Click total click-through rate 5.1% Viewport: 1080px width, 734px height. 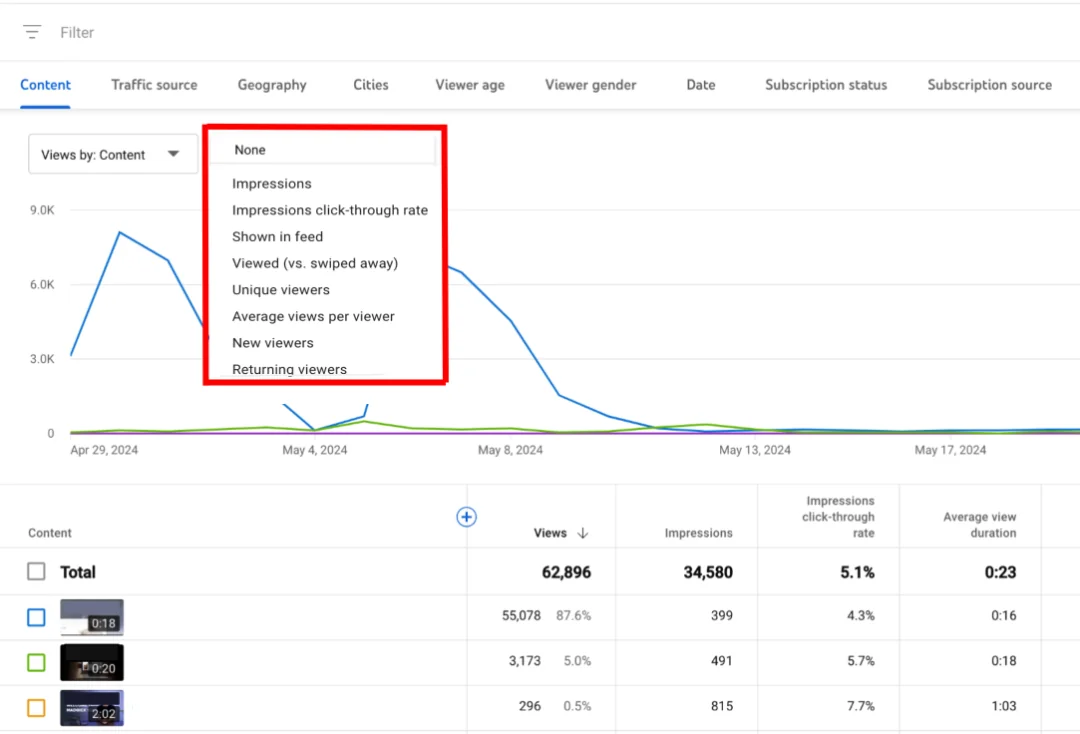tap(858, 572)
